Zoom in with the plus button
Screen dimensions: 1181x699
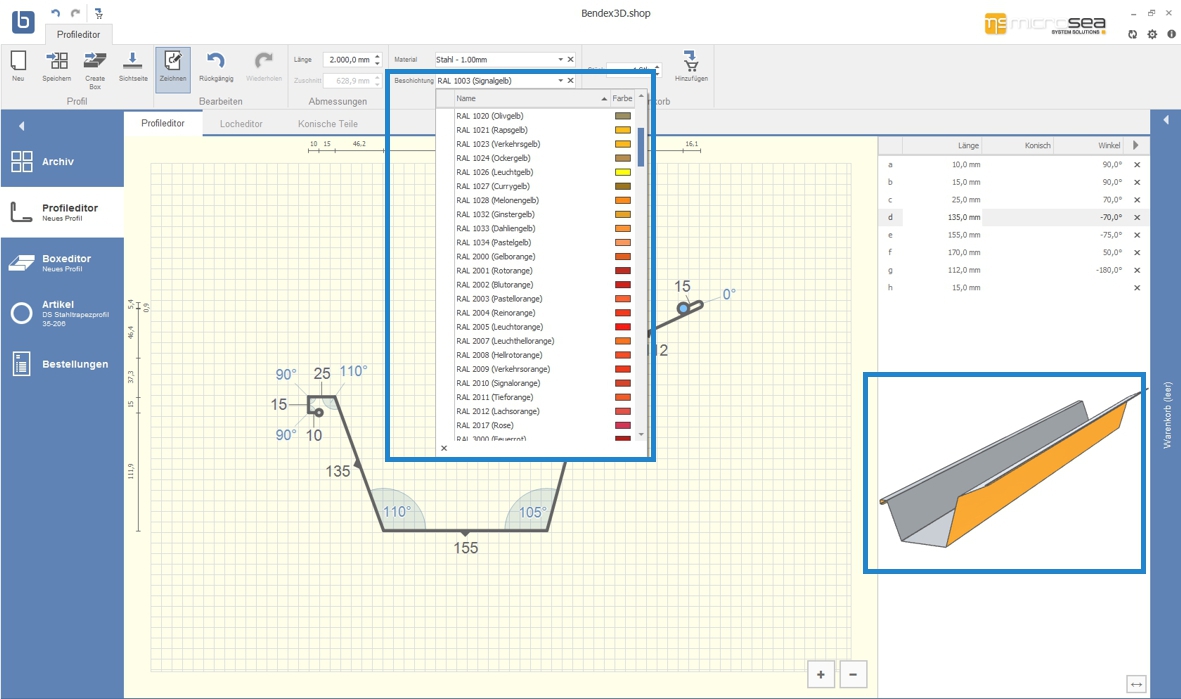821,674
